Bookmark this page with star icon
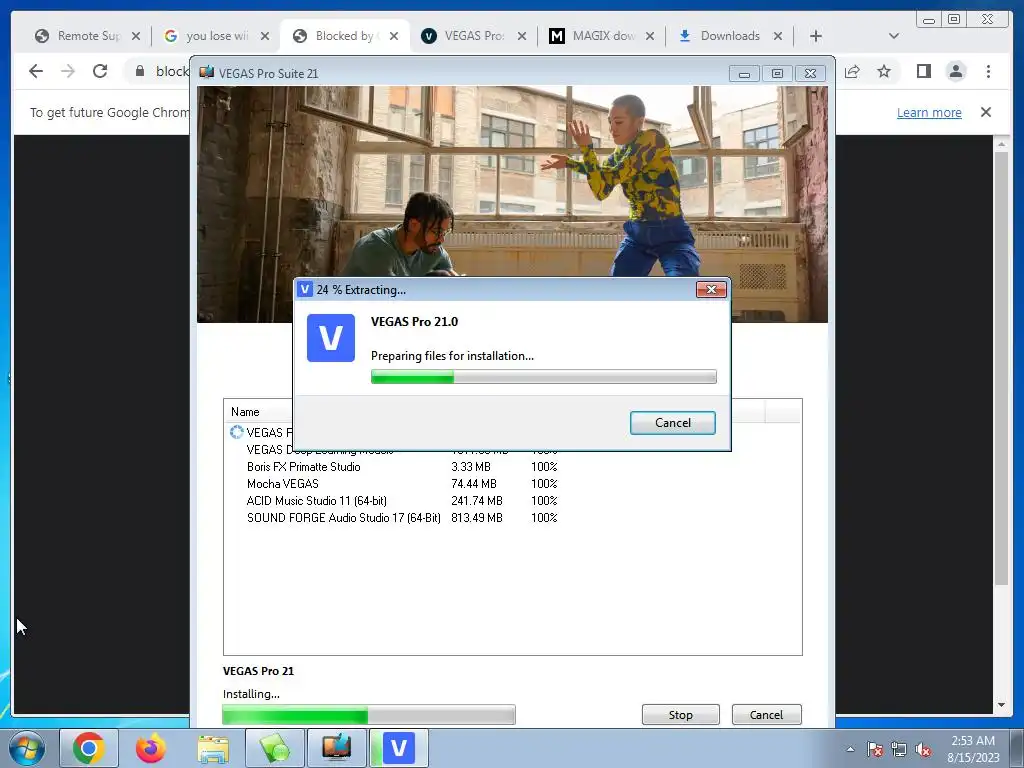1024x768 pixels. click(x=884, y=71)
